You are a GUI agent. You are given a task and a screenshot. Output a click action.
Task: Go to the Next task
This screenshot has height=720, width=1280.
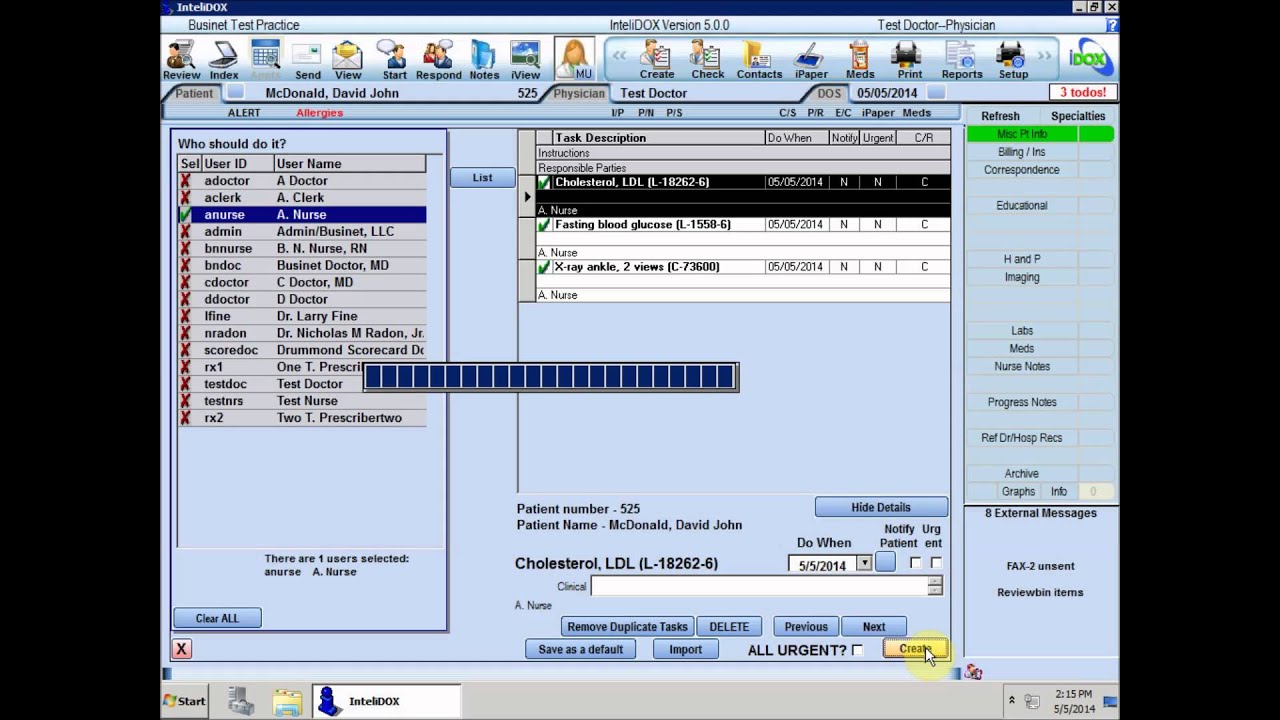click(874, 627)
